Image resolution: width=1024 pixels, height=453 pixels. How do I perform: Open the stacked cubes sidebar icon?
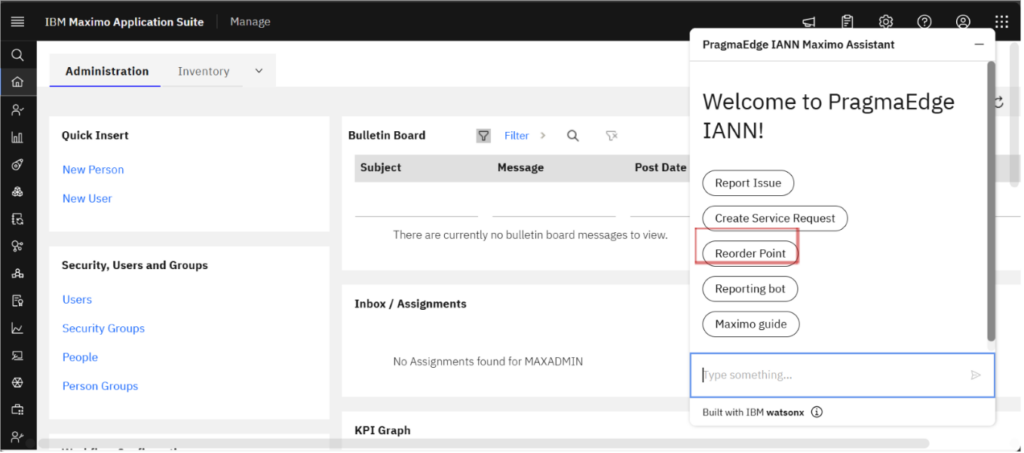coord(18,192)
